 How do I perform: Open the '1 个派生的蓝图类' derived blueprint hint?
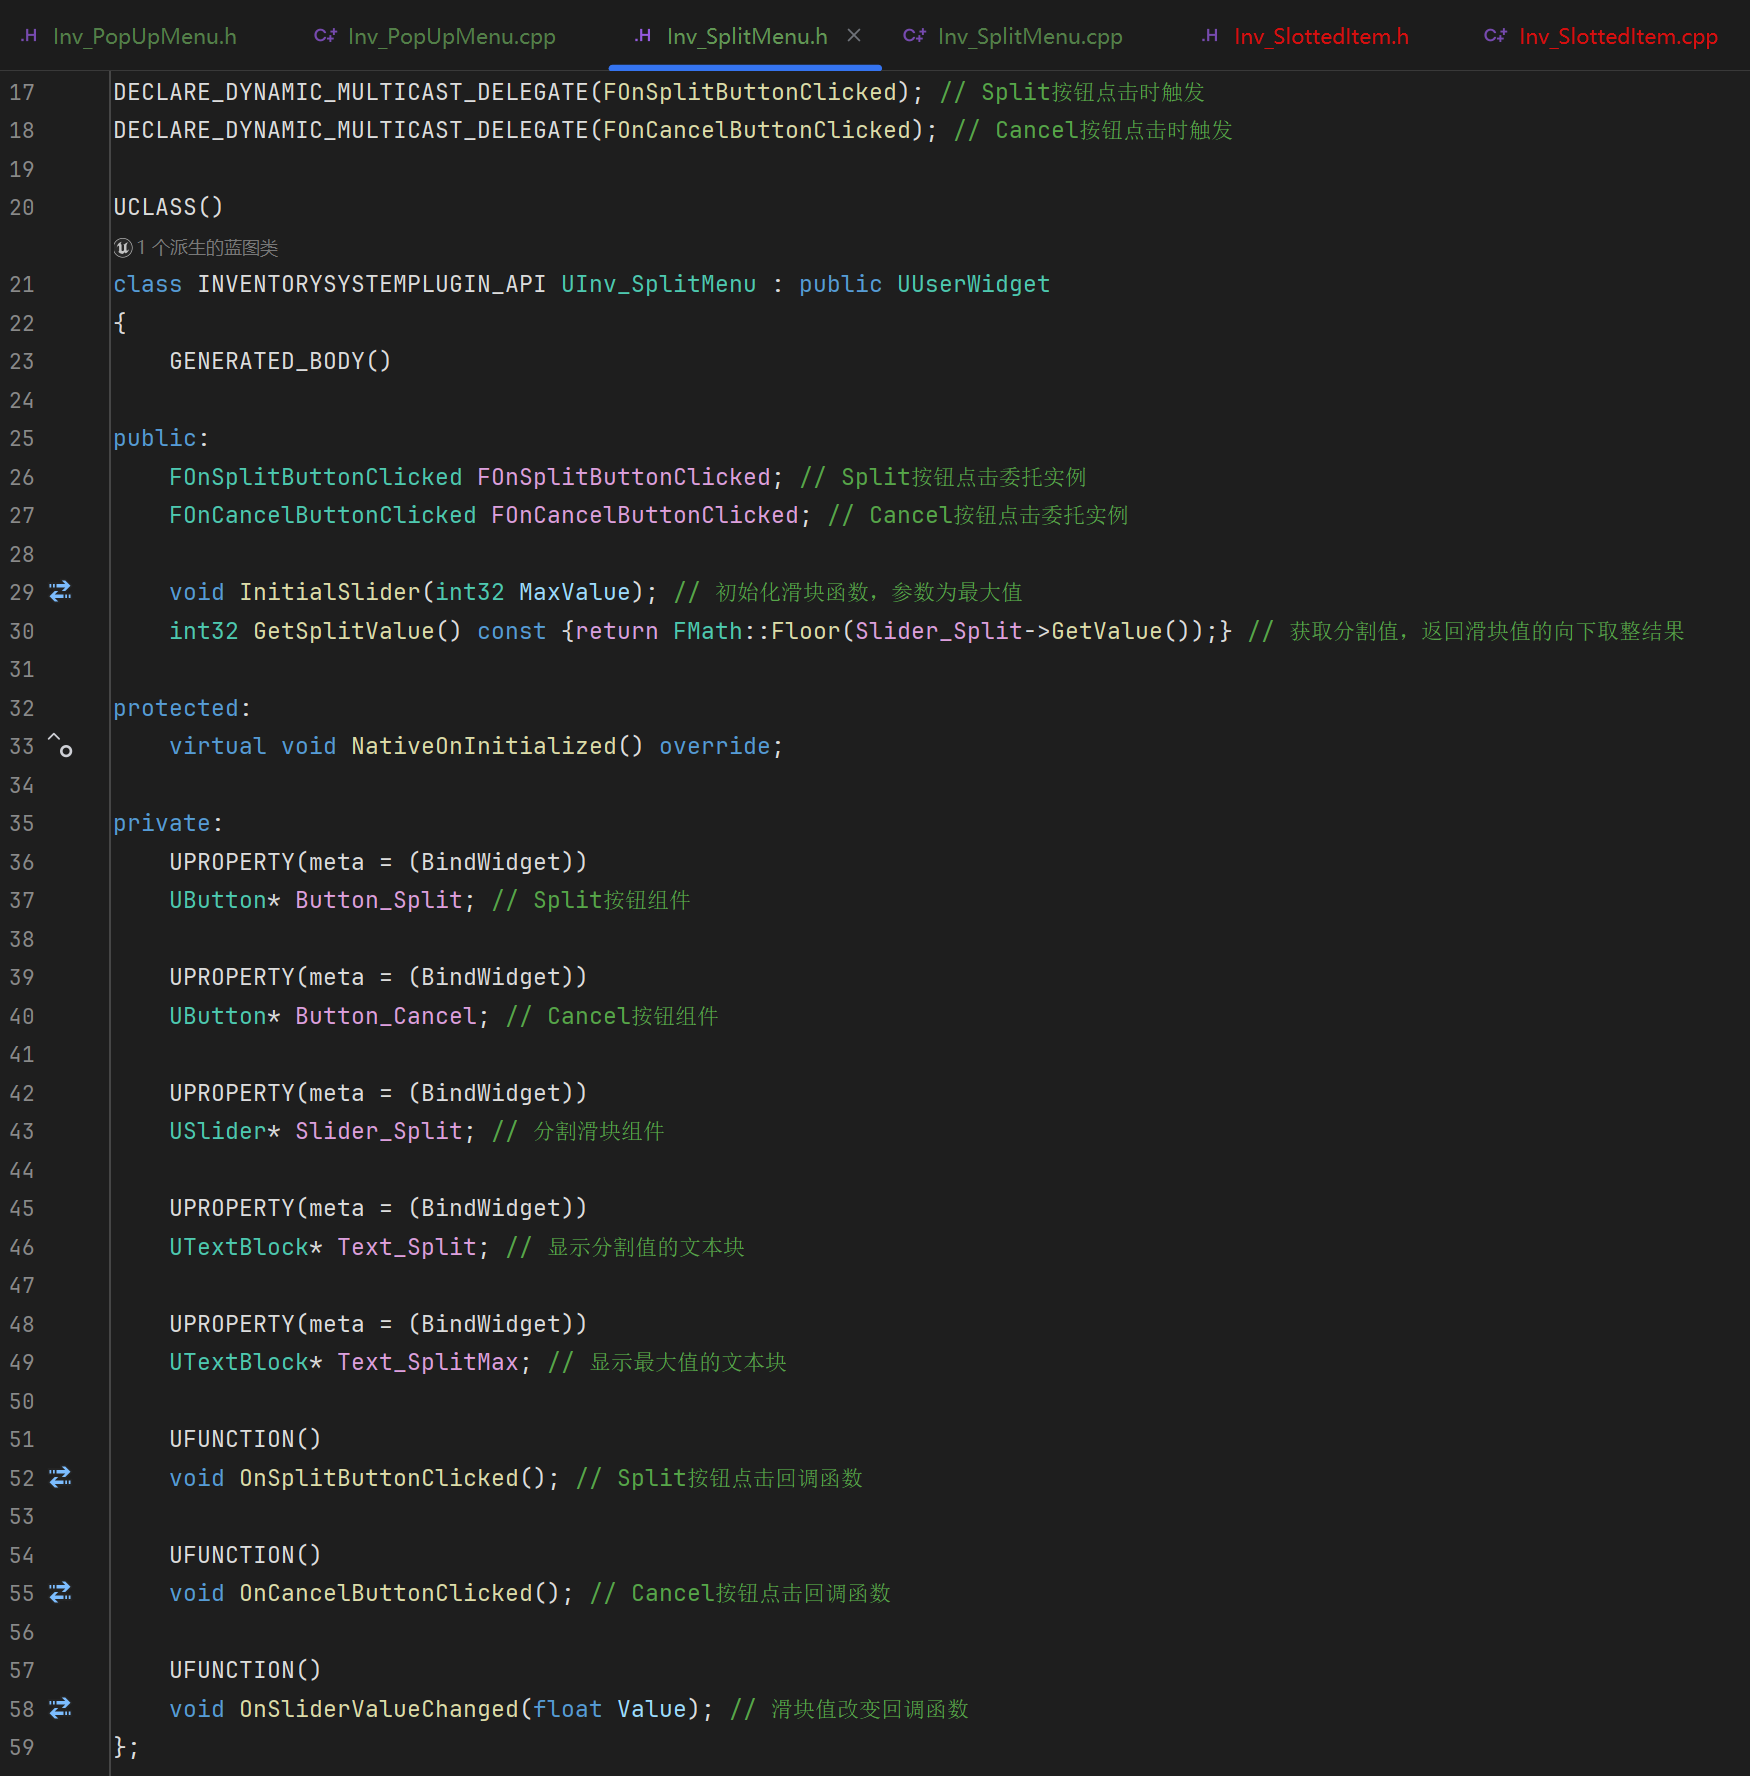point(197,247)
